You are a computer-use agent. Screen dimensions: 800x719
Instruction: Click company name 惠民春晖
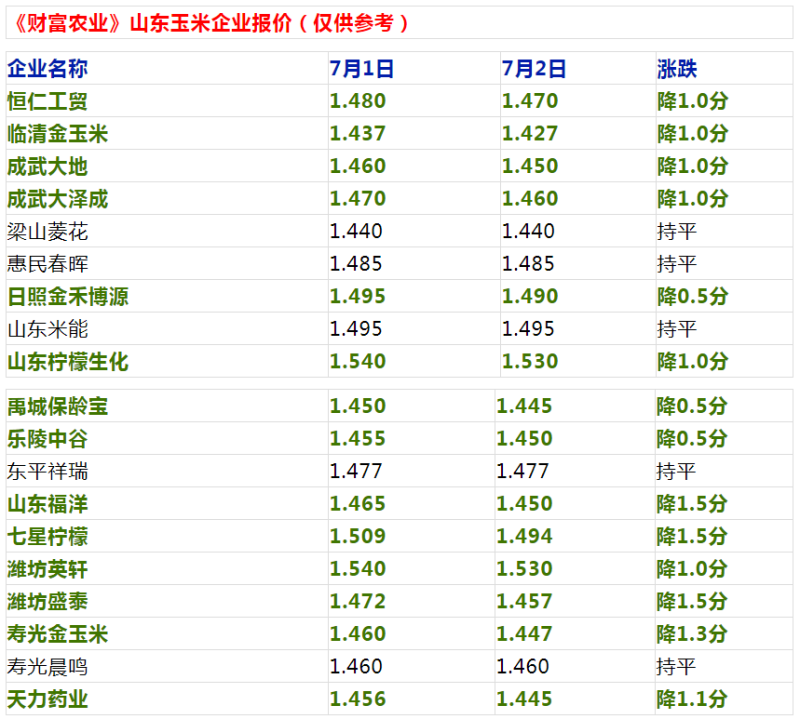47,265
